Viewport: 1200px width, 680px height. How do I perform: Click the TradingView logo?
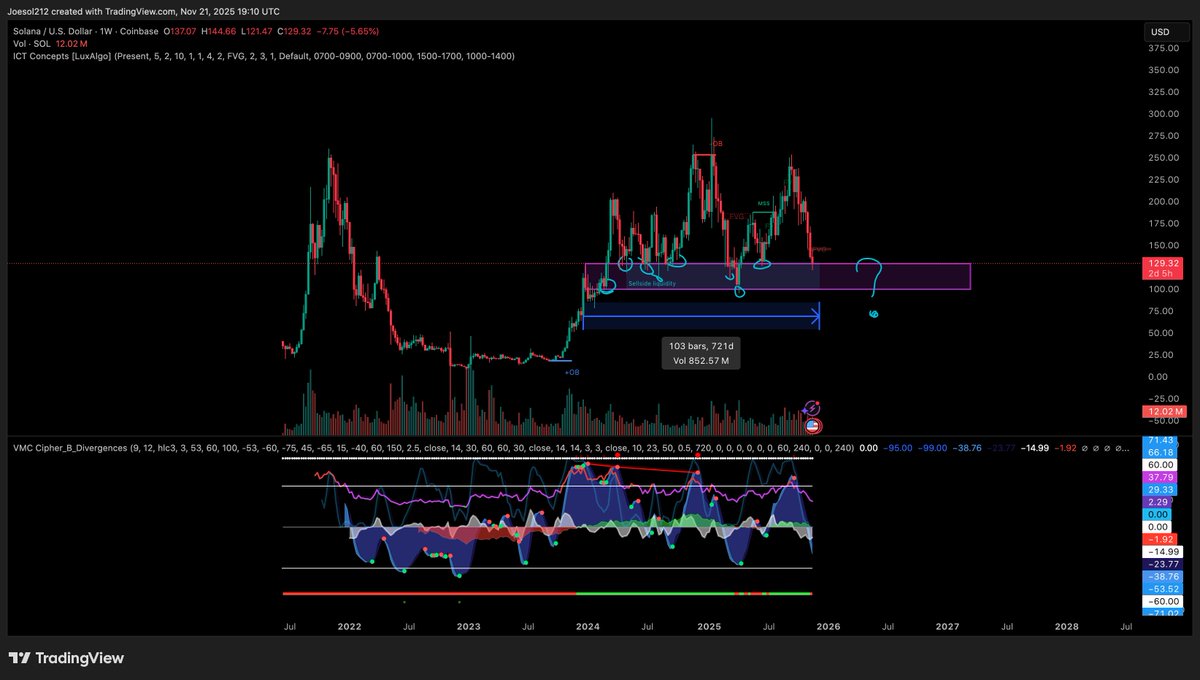[66, 658]
